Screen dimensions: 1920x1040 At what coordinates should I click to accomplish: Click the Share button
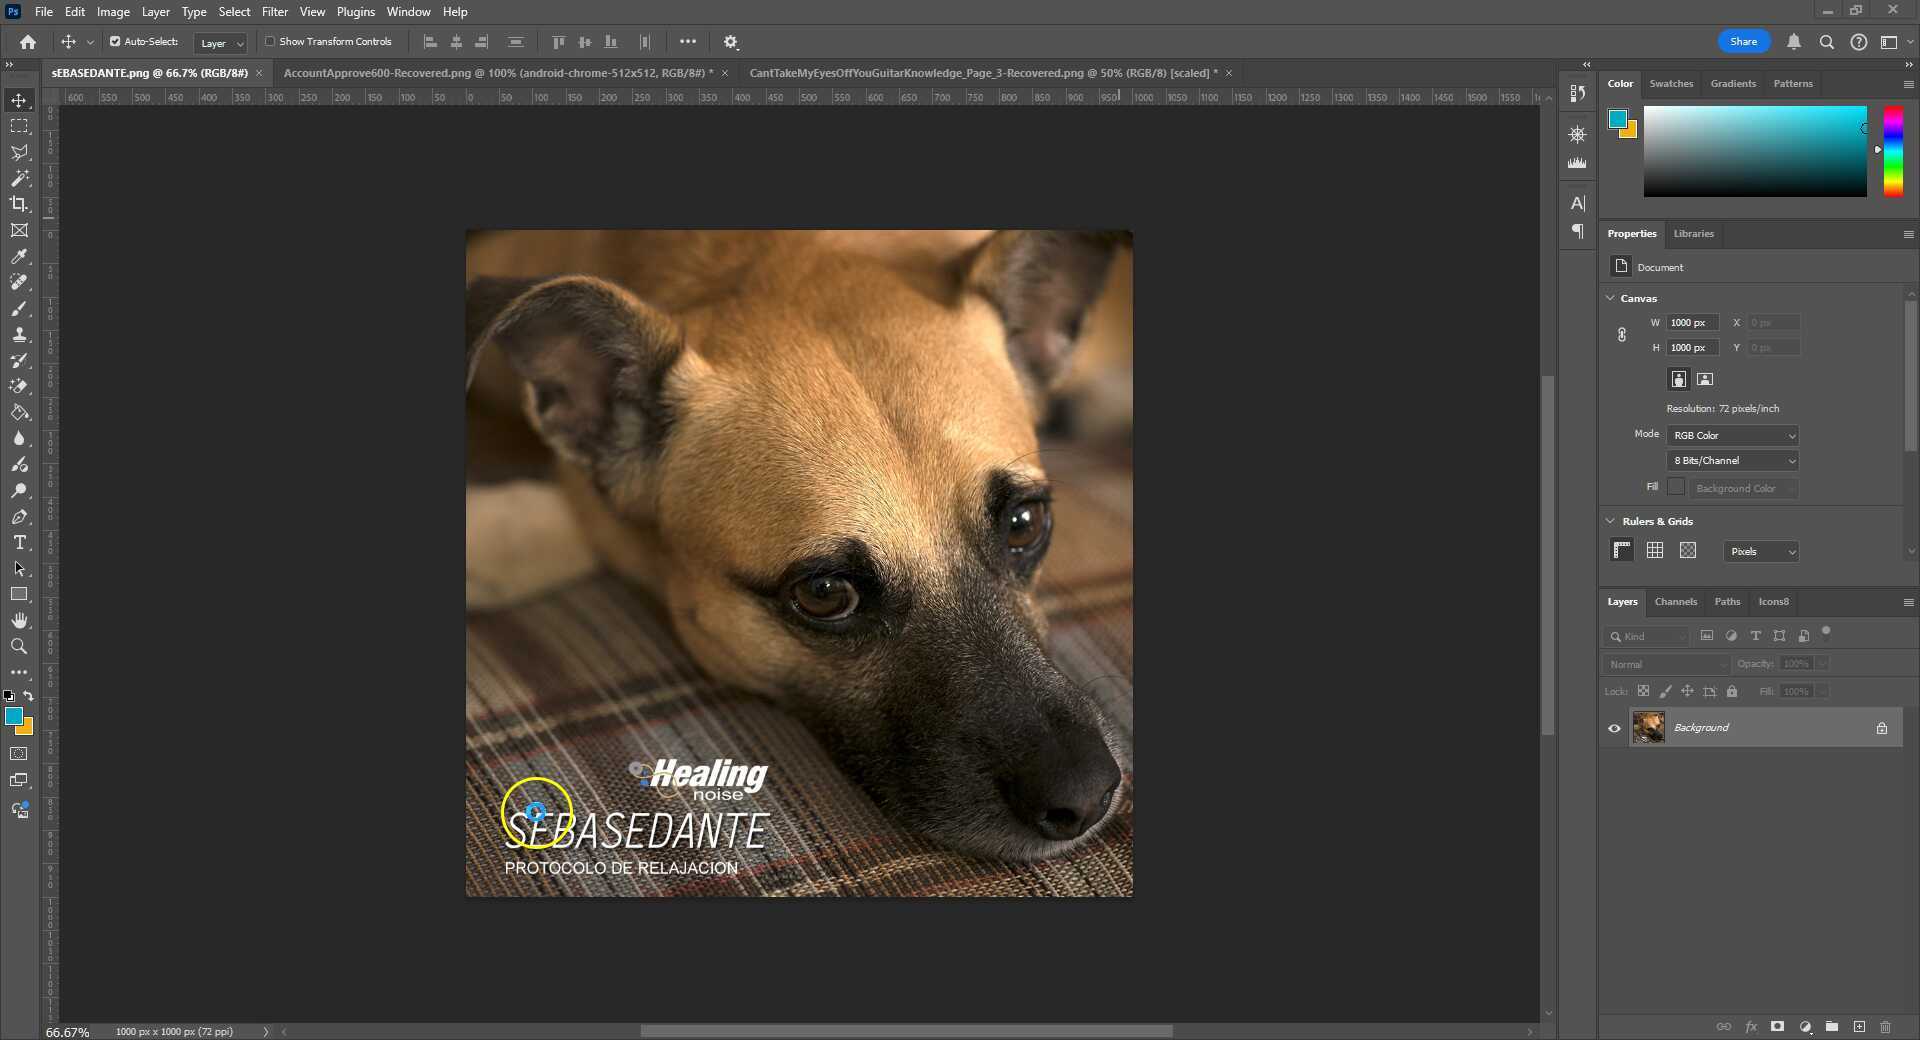[x=1743, y=41]
